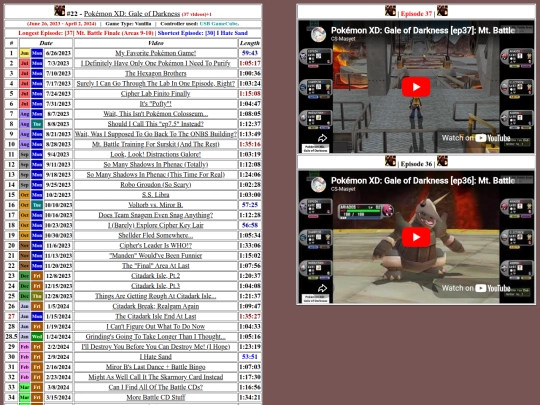Open the channel avatar on the ep36 video
The width and height of the screenshot is (540, 405).
point(318,185)
